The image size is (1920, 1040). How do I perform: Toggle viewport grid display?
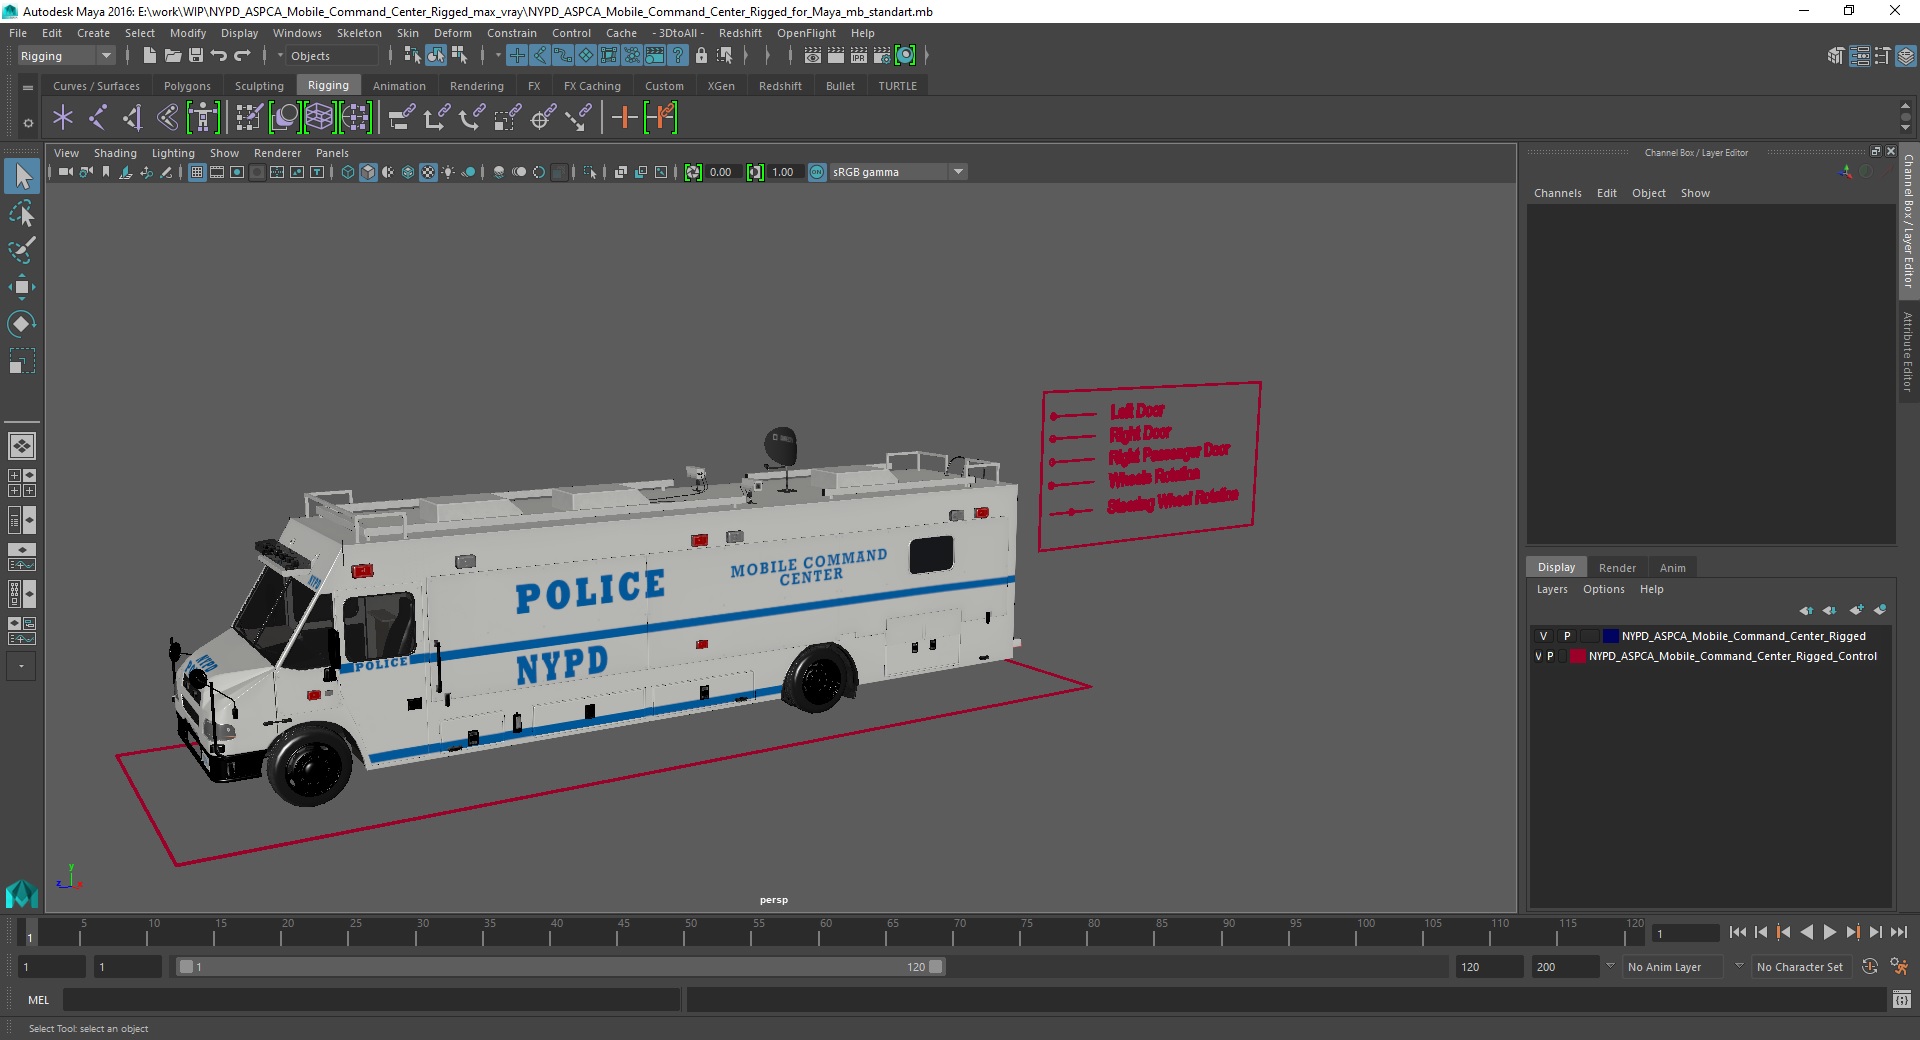tap(197, 172)
